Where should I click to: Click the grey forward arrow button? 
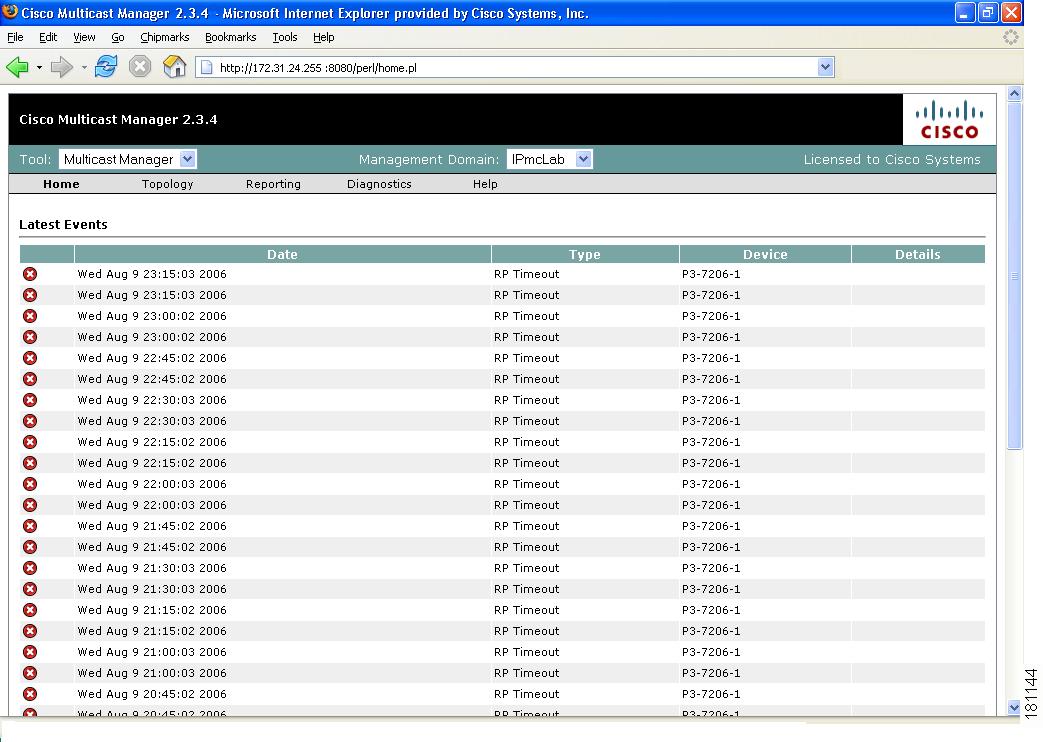pos(62,67)
